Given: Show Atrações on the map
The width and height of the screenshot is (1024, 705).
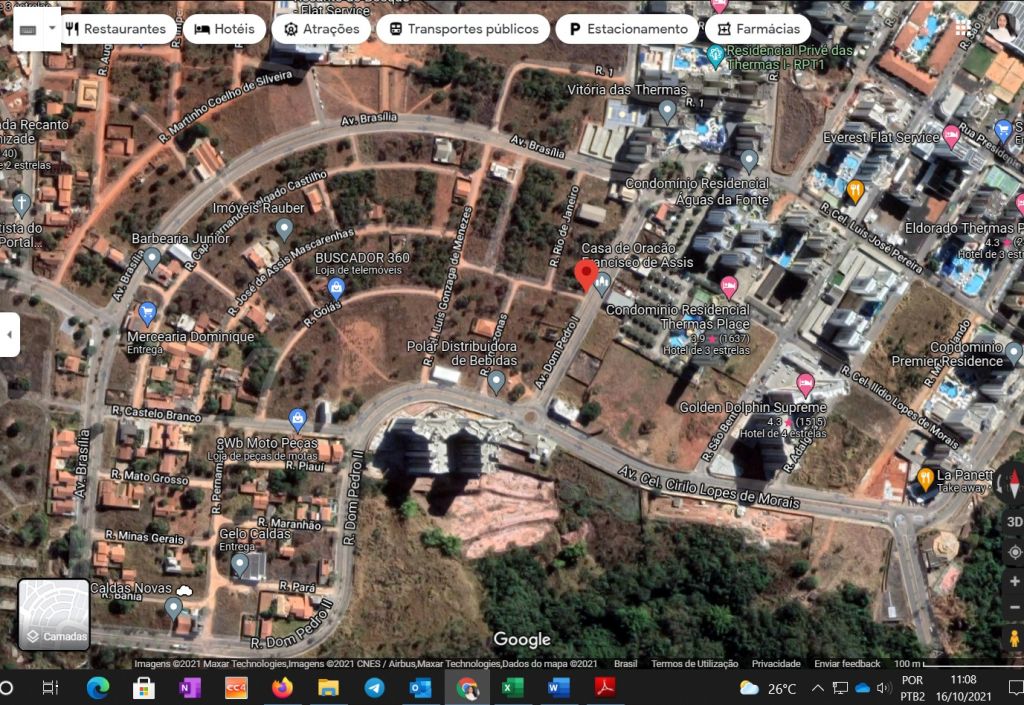Looking at the screenshot, I should pos(321,29).
